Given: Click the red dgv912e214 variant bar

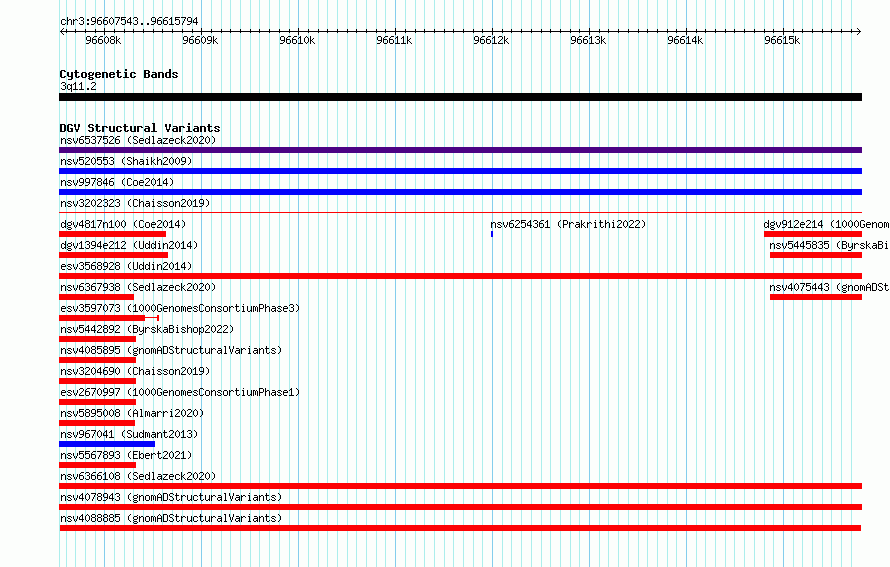Looking at the screenshot, I should [x=813, y=234].
